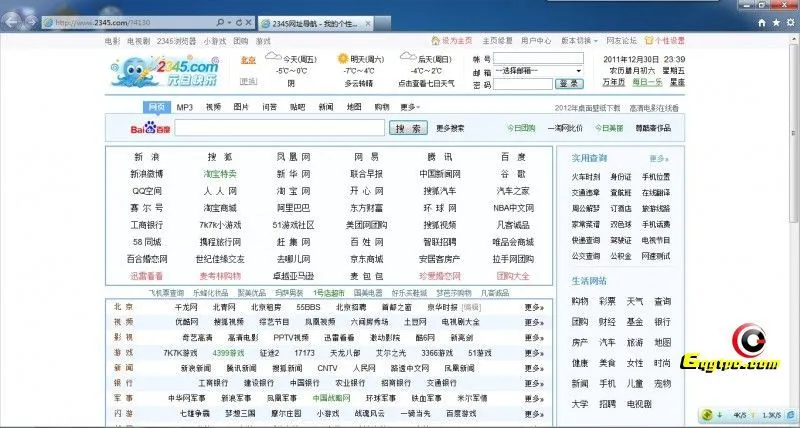The height and width of the screenshot is (428, 800).
Task: Open the 彩票 link under 生活网站
Action: coord(607,302)
